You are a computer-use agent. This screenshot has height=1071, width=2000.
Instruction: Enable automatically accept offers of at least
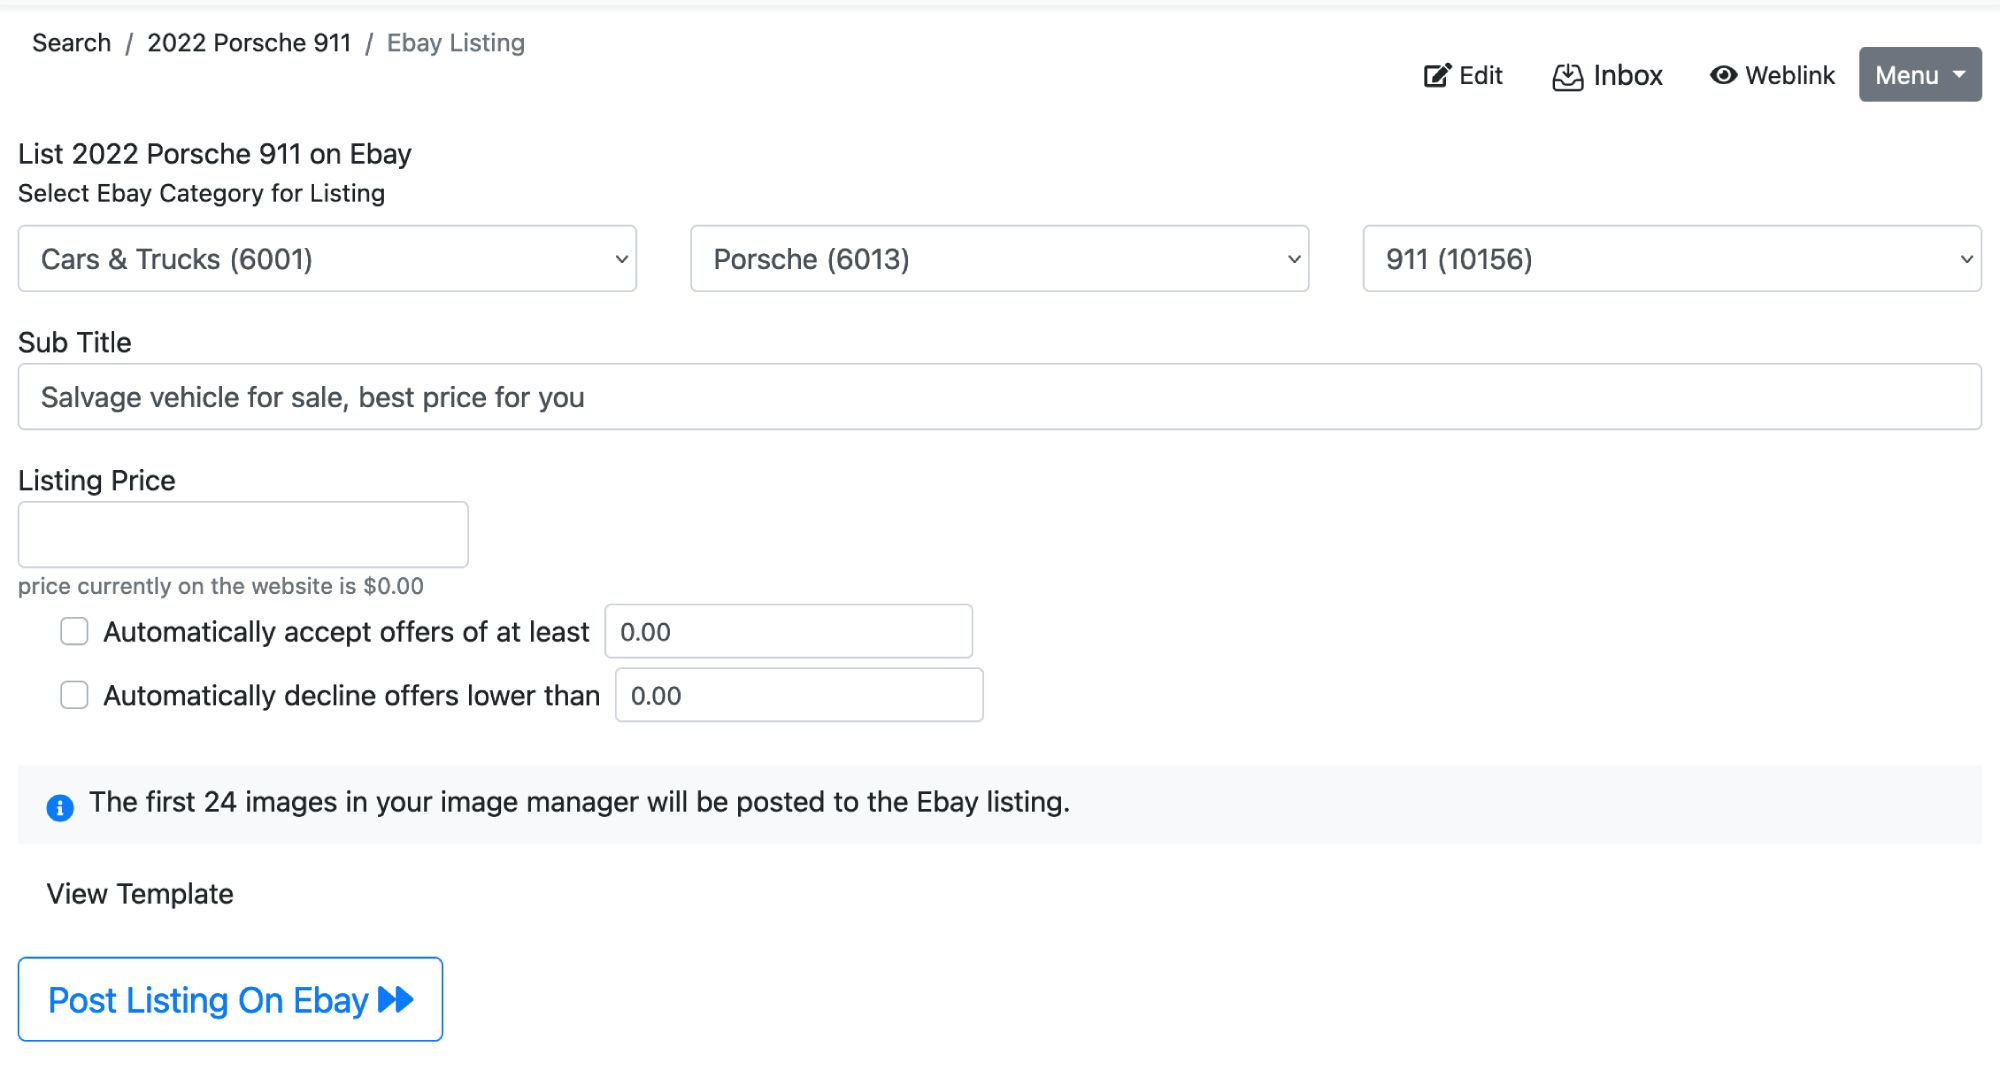coord(74,631)
